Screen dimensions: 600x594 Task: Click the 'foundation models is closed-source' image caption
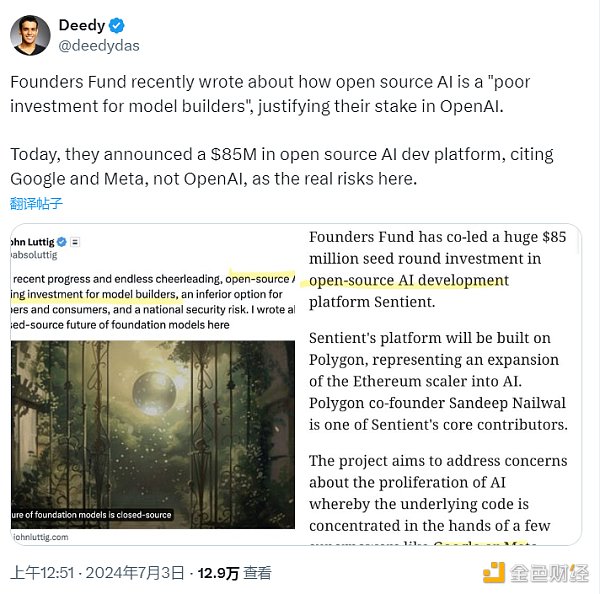click(92, 516)
